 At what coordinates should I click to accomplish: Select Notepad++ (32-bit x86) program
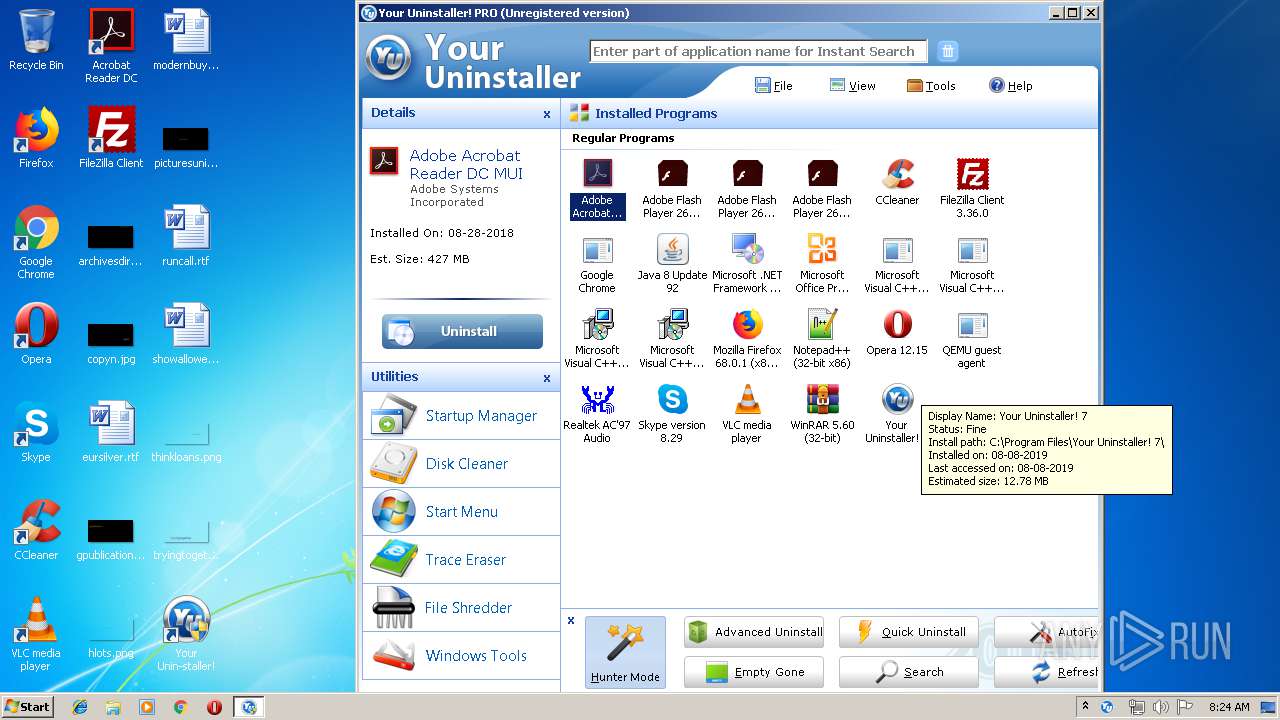[x=822, y=339]
